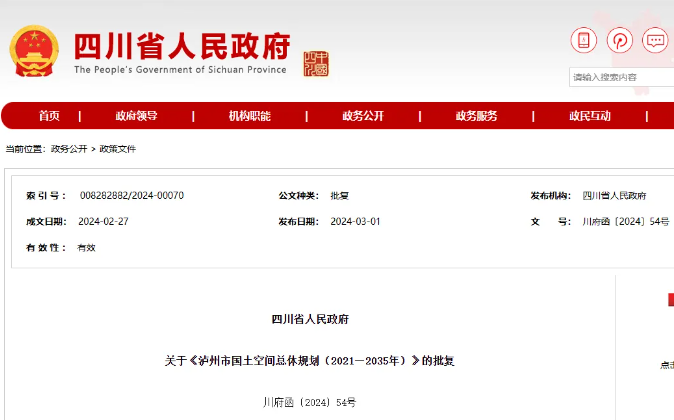Click the national emblem logo
The image size is (674, 420).
coord(34,51)
